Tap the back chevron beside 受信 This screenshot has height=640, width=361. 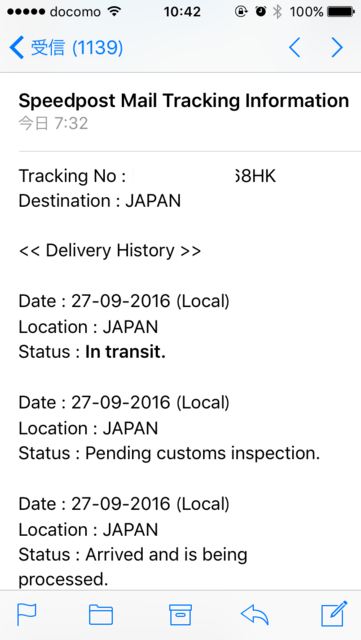coord(16,47)
